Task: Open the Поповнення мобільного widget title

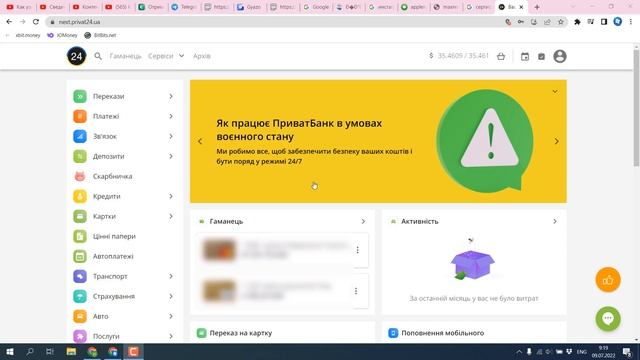Action: coord(442,333)
